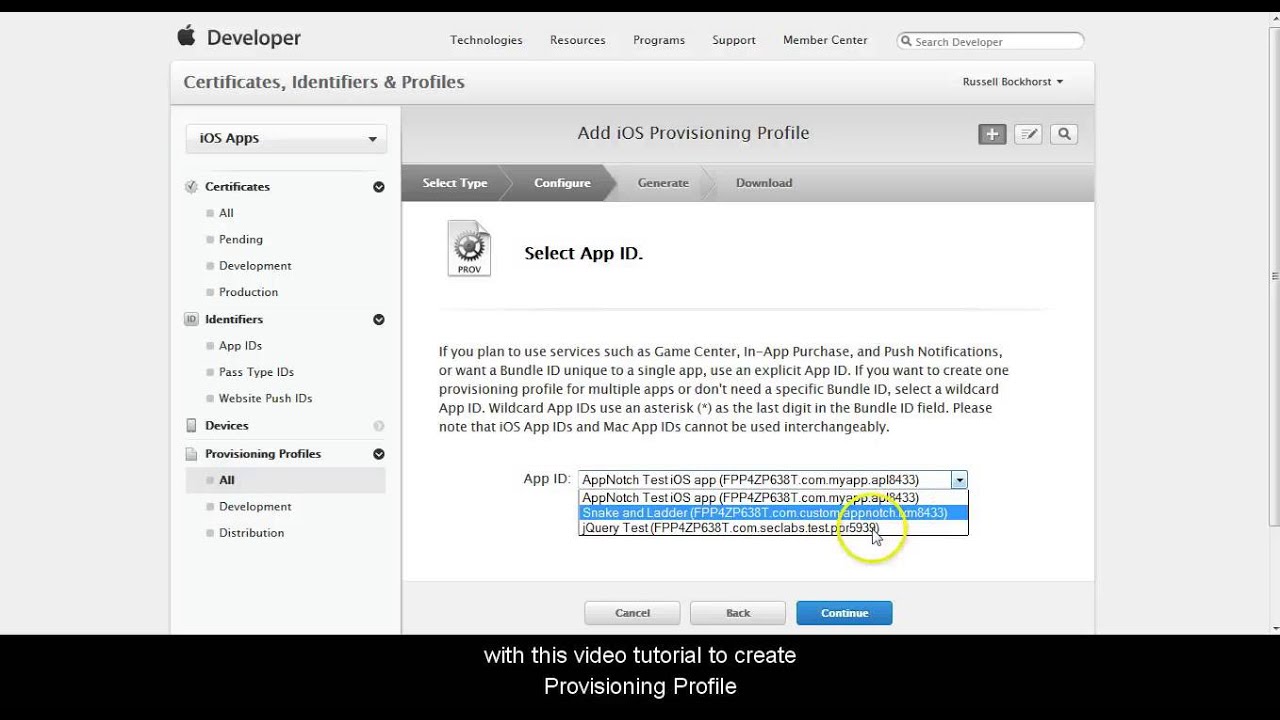Choose AppNotch Test iOS app list option

tap(773, 498)
